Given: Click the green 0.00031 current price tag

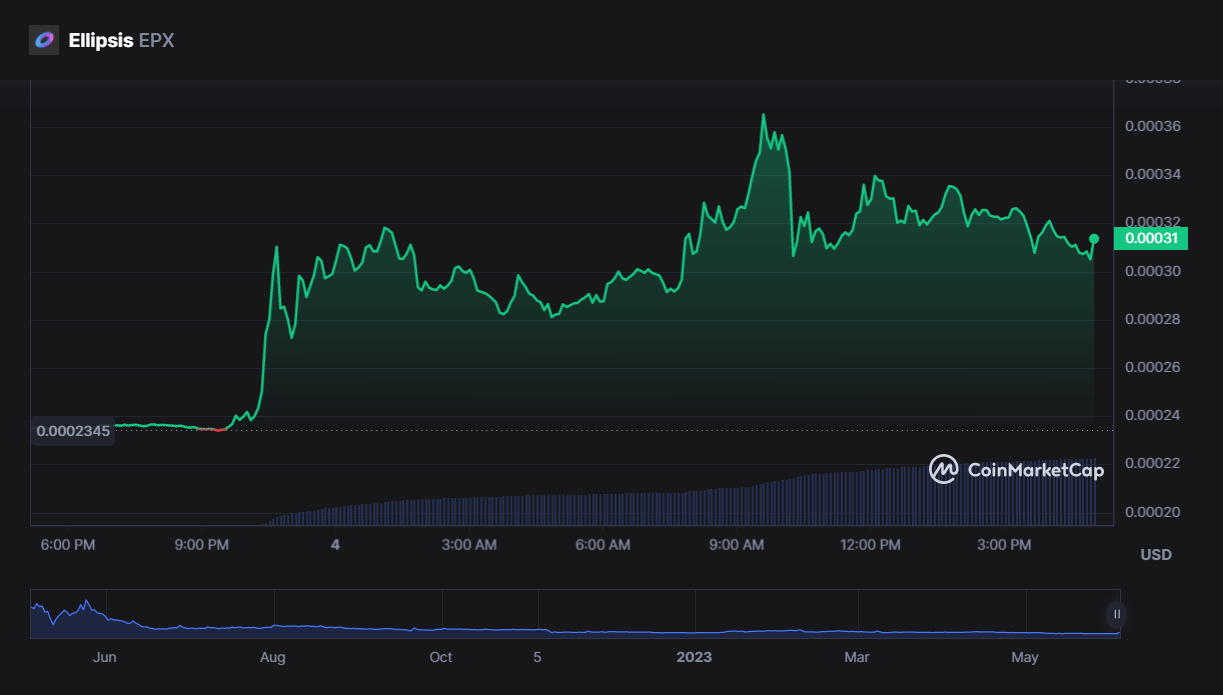Looking at the screenshot, I should 1150,238.
